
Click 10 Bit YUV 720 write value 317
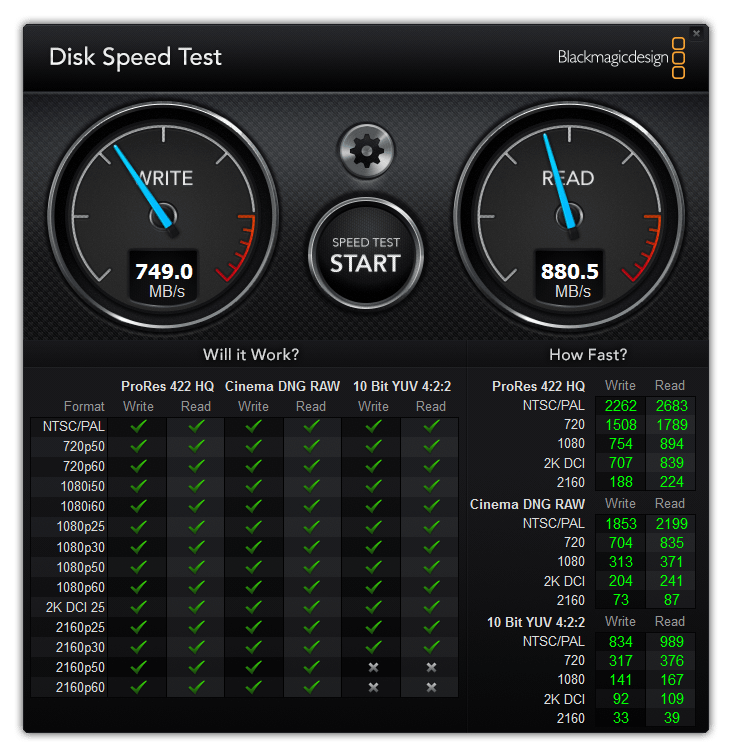pyautogui.click(x=621, y=661)
